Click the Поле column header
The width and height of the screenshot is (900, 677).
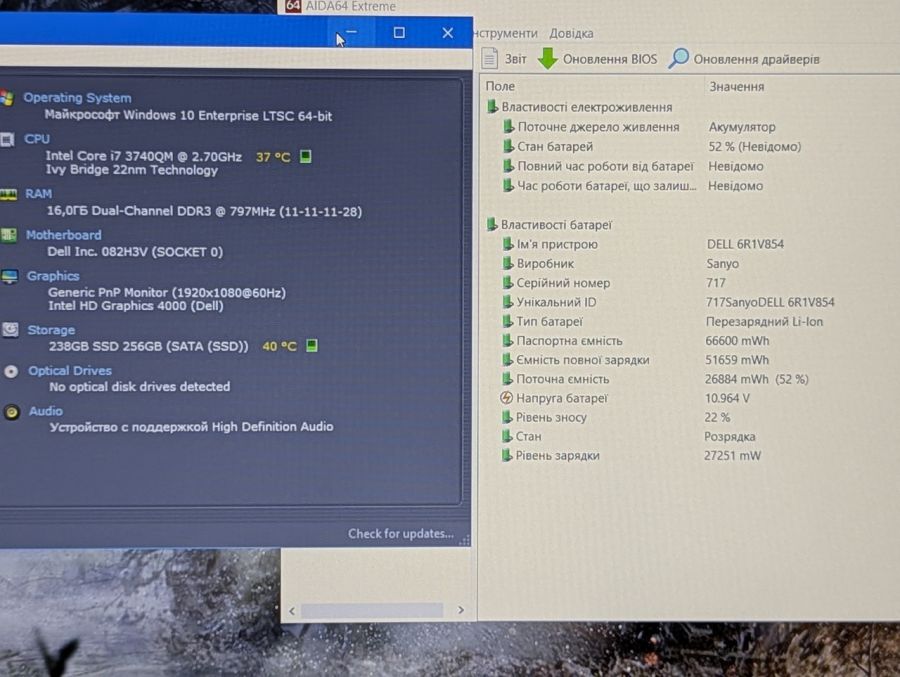coord(501,86)
